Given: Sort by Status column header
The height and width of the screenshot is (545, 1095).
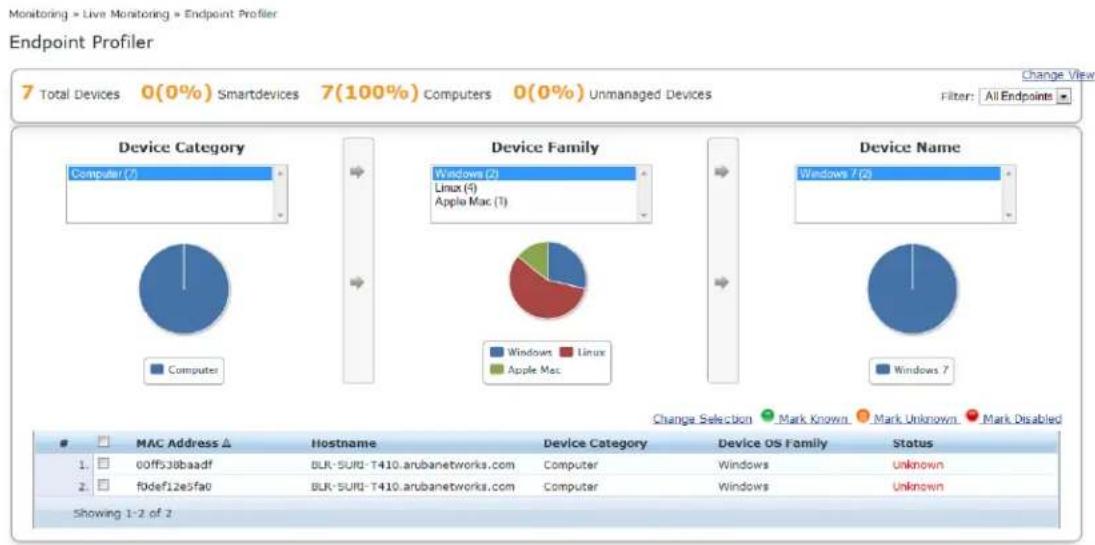Looking at the screenshot, I should pos(913,444).
